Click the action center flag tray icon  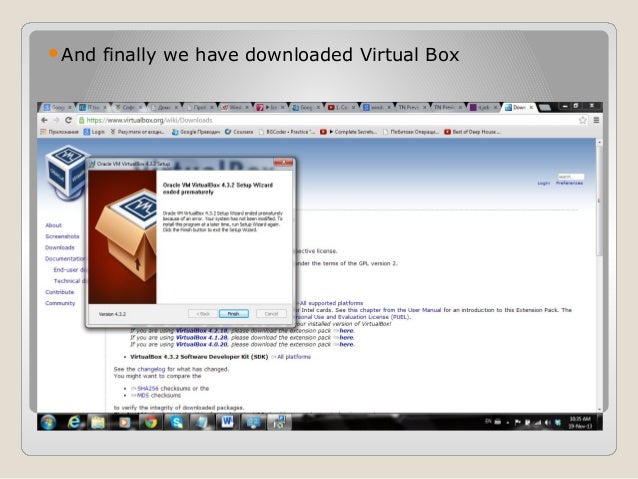(518, 423)
